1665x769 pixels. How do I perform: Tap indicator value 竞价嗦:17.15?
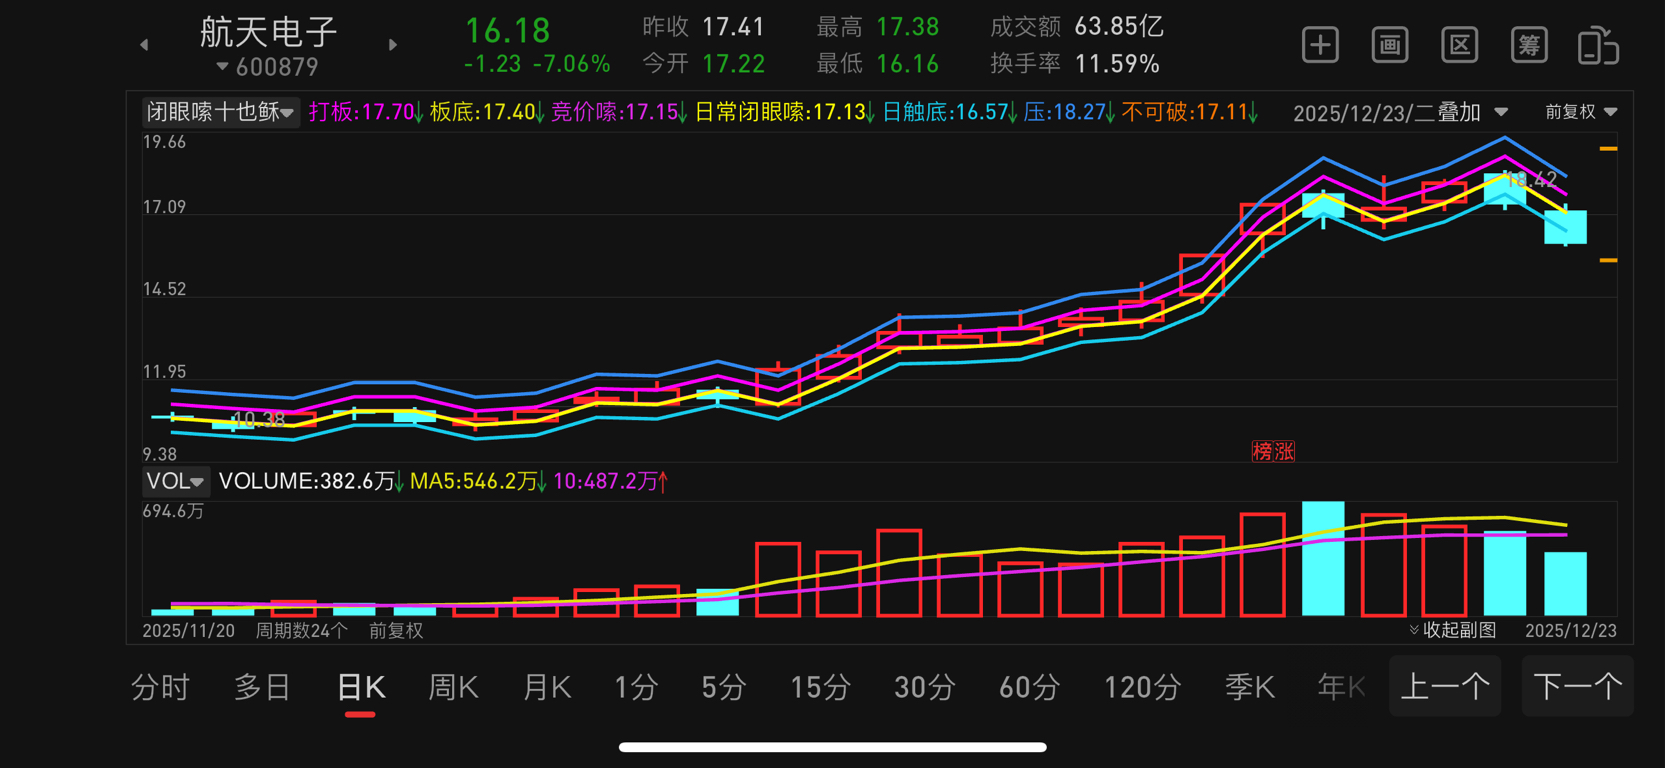pos(619,112)
